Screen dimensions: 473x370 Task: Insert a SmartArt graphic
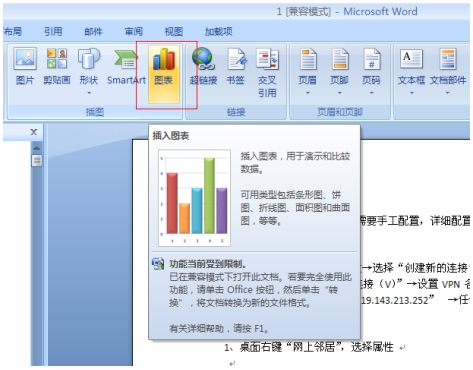point(126,67)
